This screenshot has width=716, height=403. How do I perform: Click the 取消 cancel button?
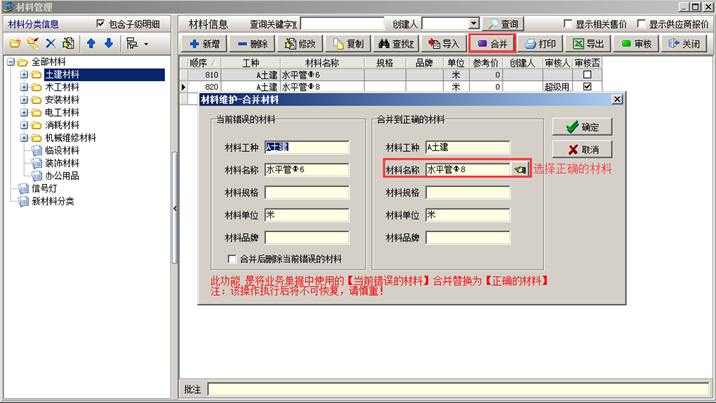coord(582,150)
